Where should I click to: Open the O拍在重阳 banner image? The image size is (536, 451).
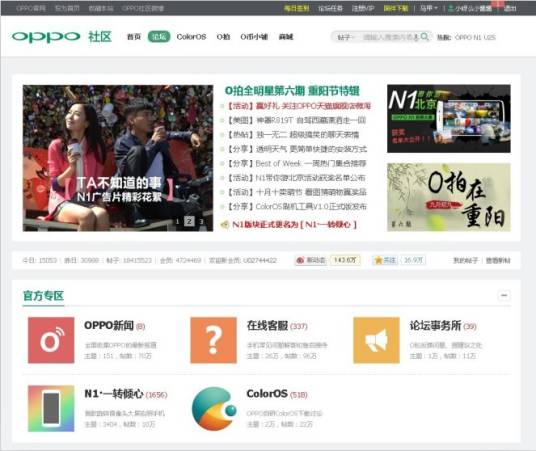(x=449, y=197)
